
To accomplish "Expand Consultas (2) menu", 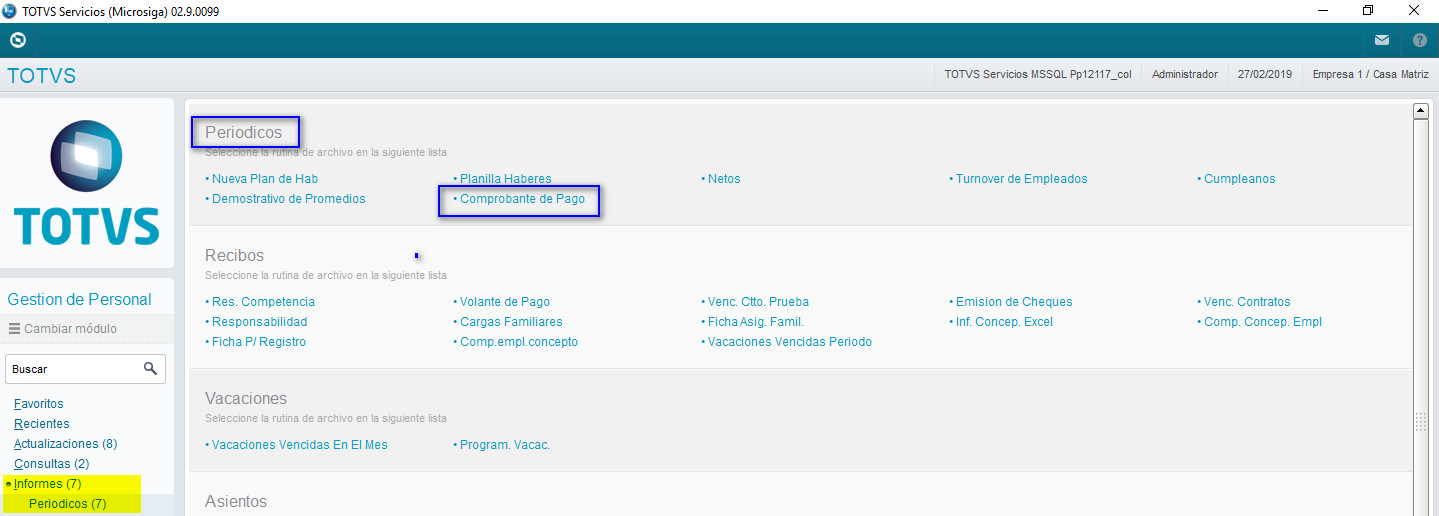I will (x=51, y=464).
